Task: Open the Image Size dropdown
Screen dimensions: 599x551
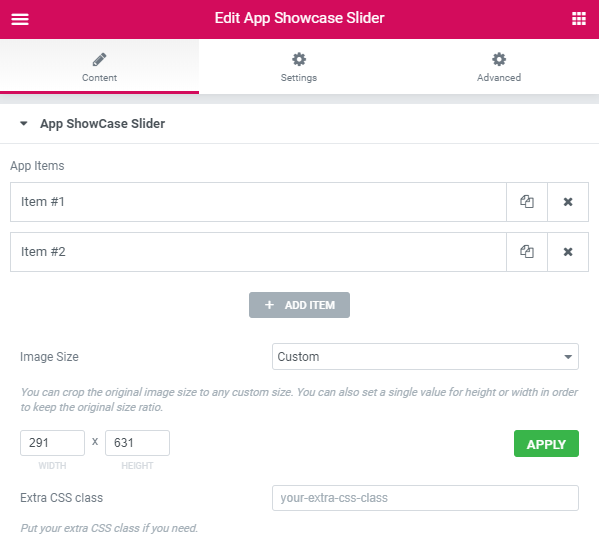Action: tap(425, 357)
